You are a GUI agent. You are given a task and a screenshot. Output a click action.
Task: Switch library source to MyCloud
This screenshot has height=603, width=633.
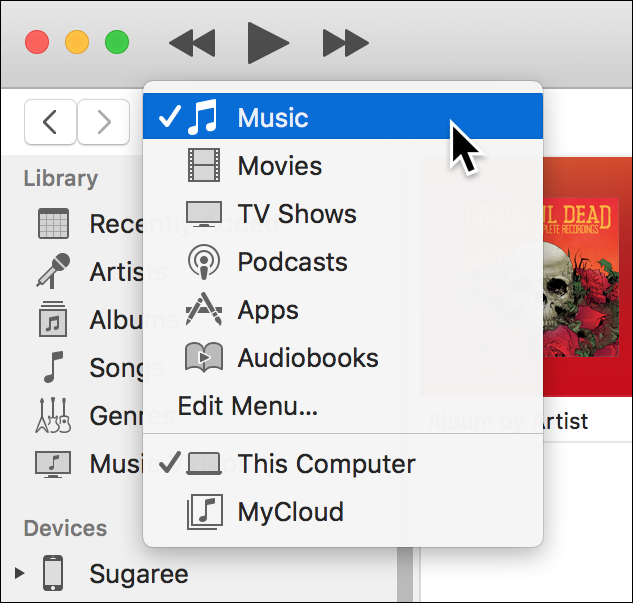coord(343,511)
